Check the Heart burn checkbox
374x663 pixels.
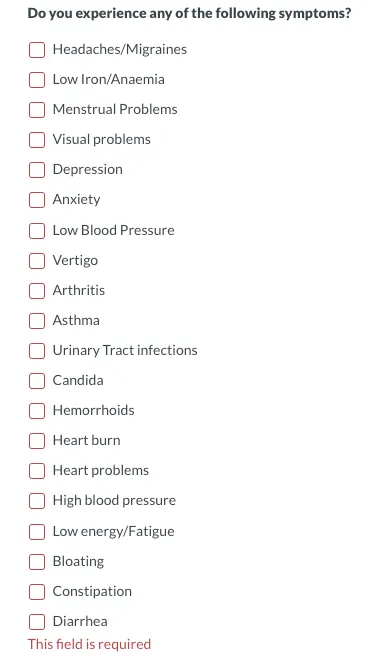[37, 441]
